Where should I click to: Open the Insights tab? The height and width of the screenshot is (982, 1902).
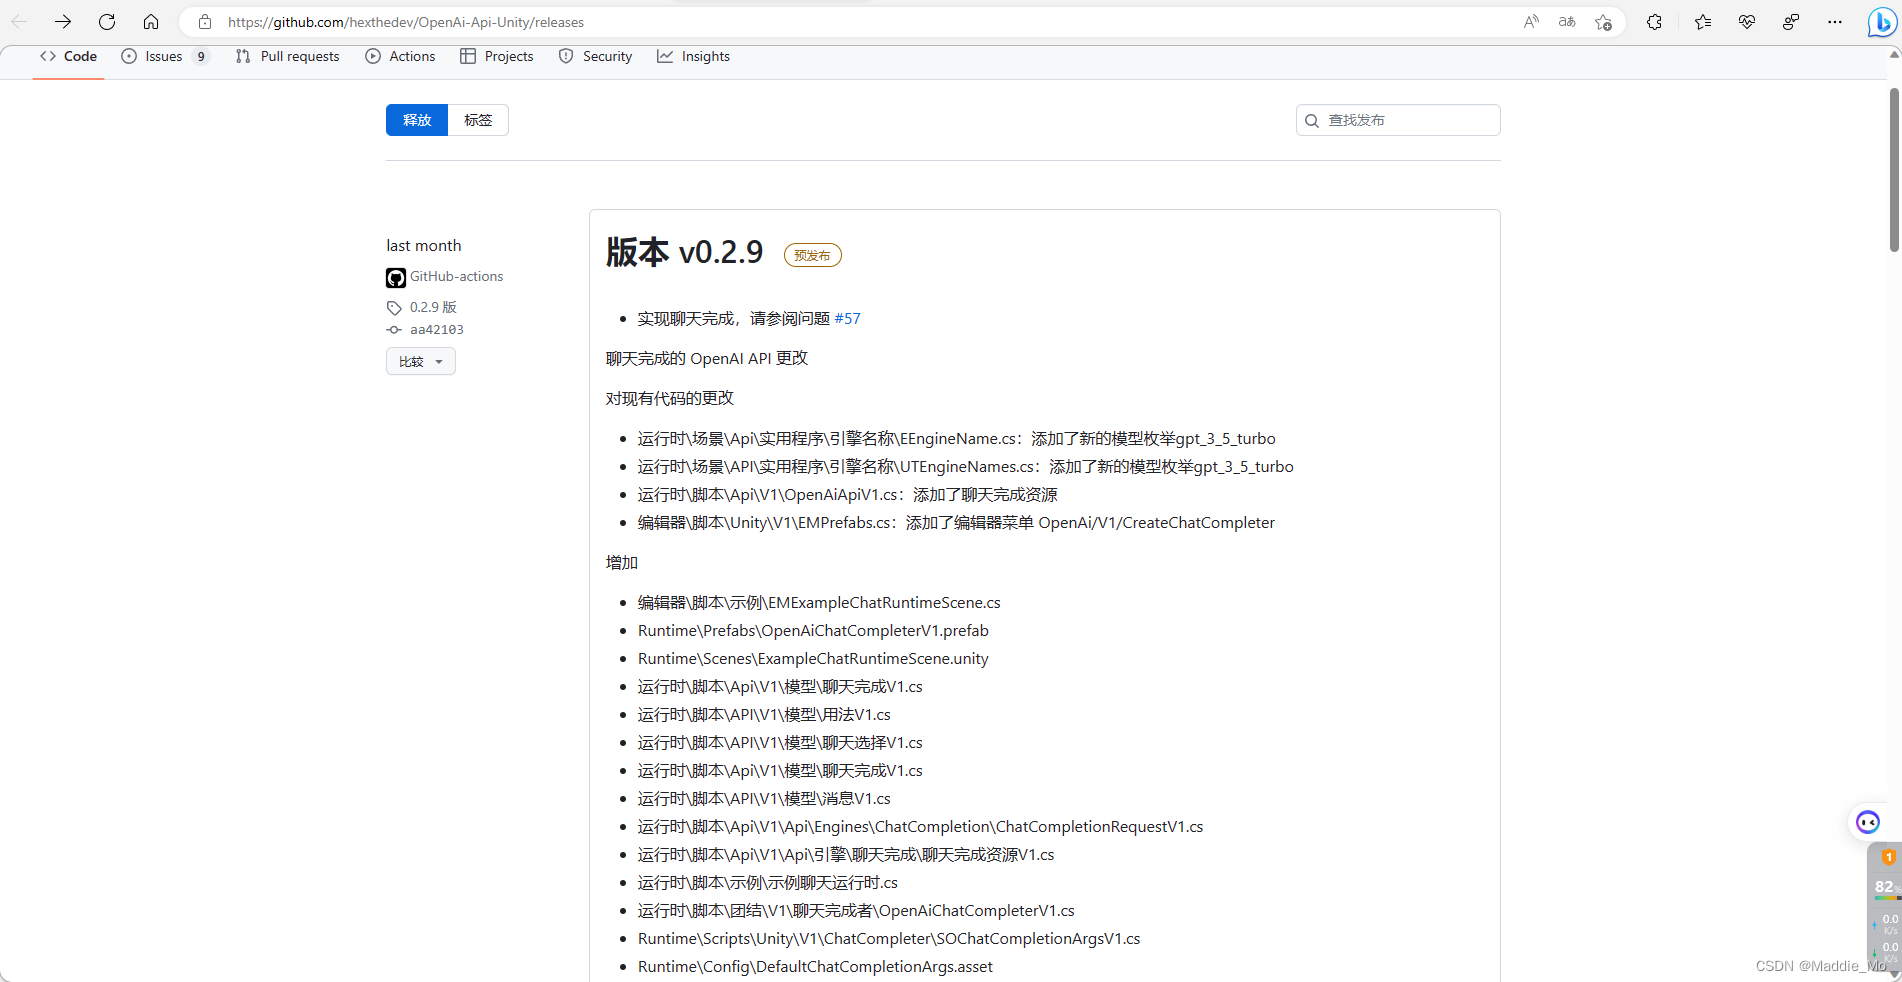pyautogui.click(x=693, y=57)
